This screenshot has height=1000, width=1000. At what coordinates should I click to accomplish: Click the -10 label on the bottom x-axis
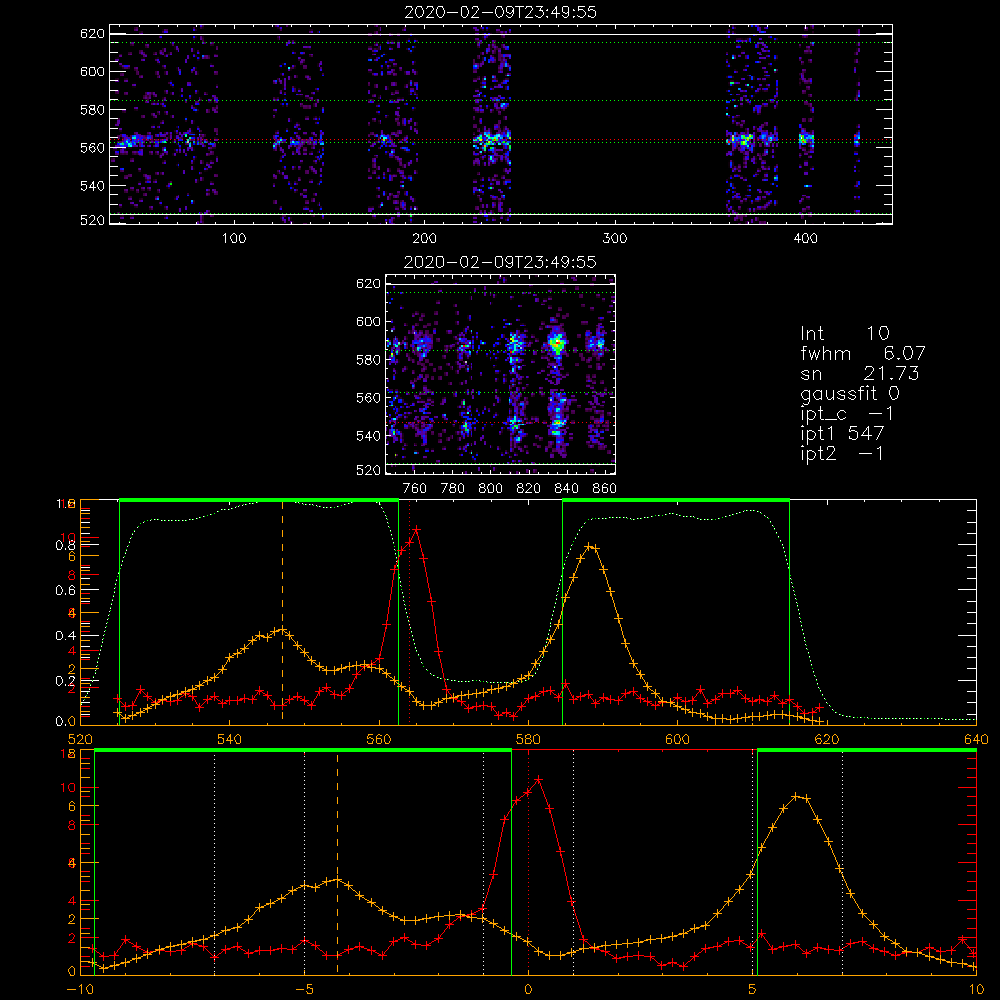(x=80, y=990)
